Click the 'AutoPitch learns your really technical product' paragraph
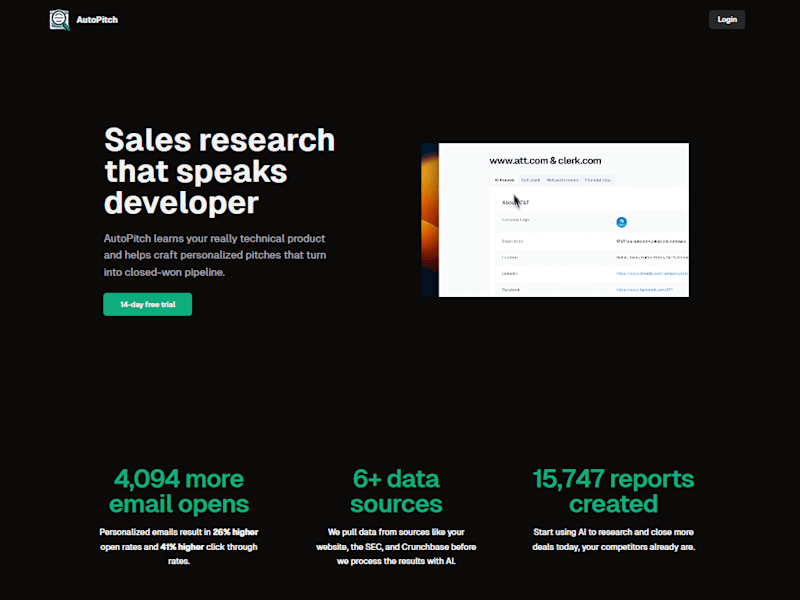This screenshot has width=800, height=600. (215, 255)
